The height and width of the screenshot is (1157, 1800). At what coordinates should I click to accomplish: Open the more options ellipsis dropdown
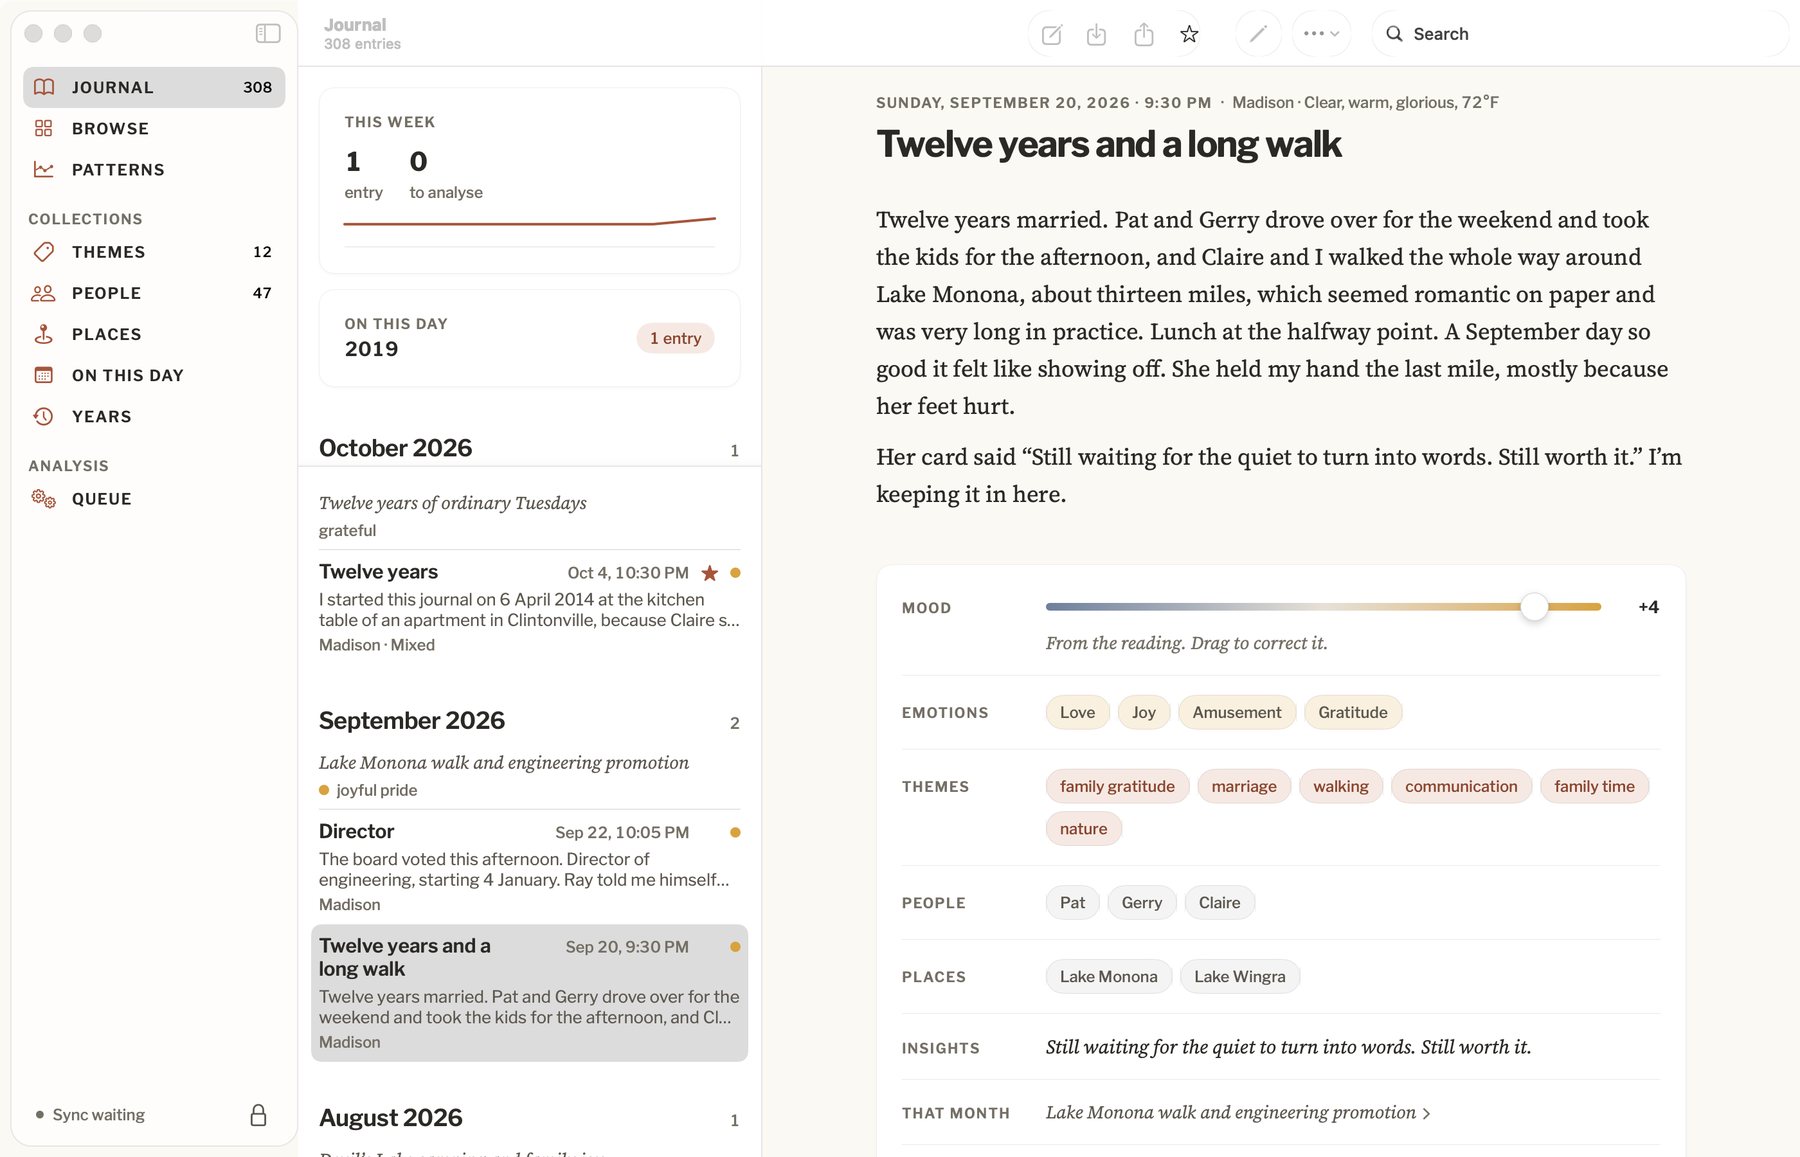[1321, 34]
